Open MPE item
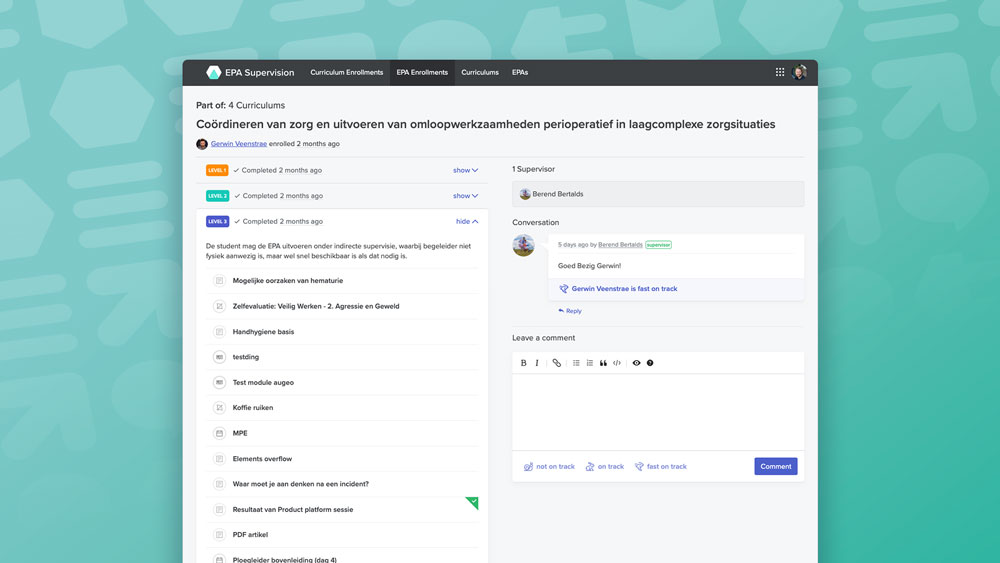The width and height of the screenshot is (1000, 563). 240,433
